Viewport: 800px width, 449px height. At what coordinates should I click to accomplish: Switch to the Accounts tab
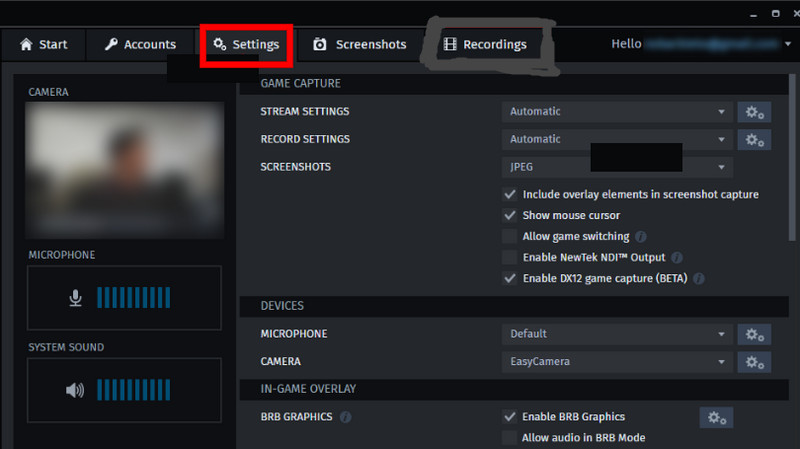(x=140, y=45)
